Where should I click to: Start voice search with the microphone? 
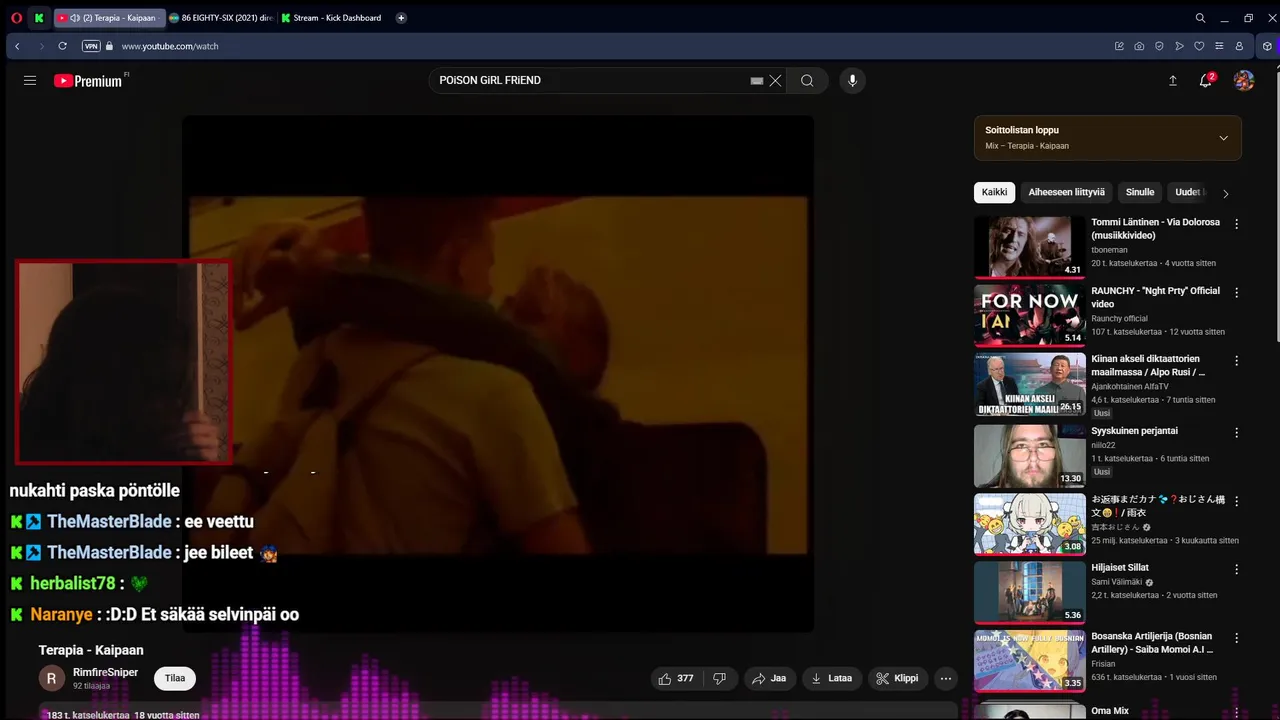pos(852,81)
